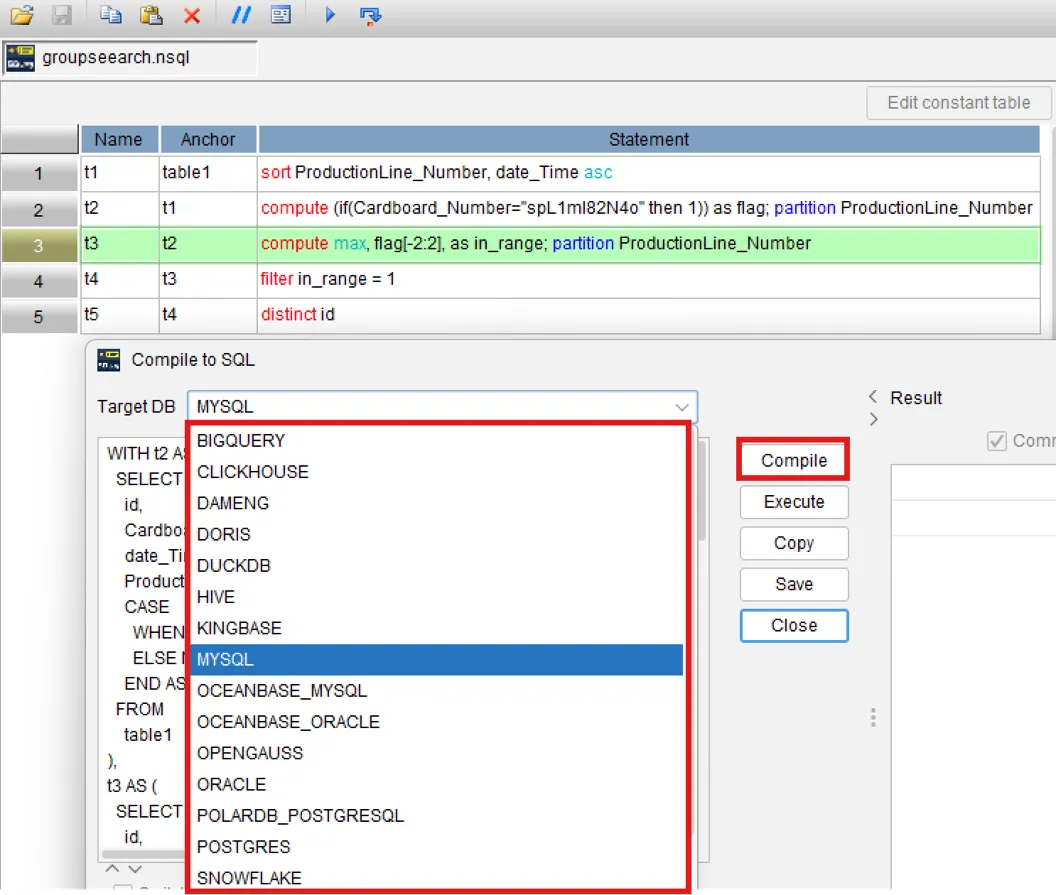Select row header number 1

(x=39, y=174)
